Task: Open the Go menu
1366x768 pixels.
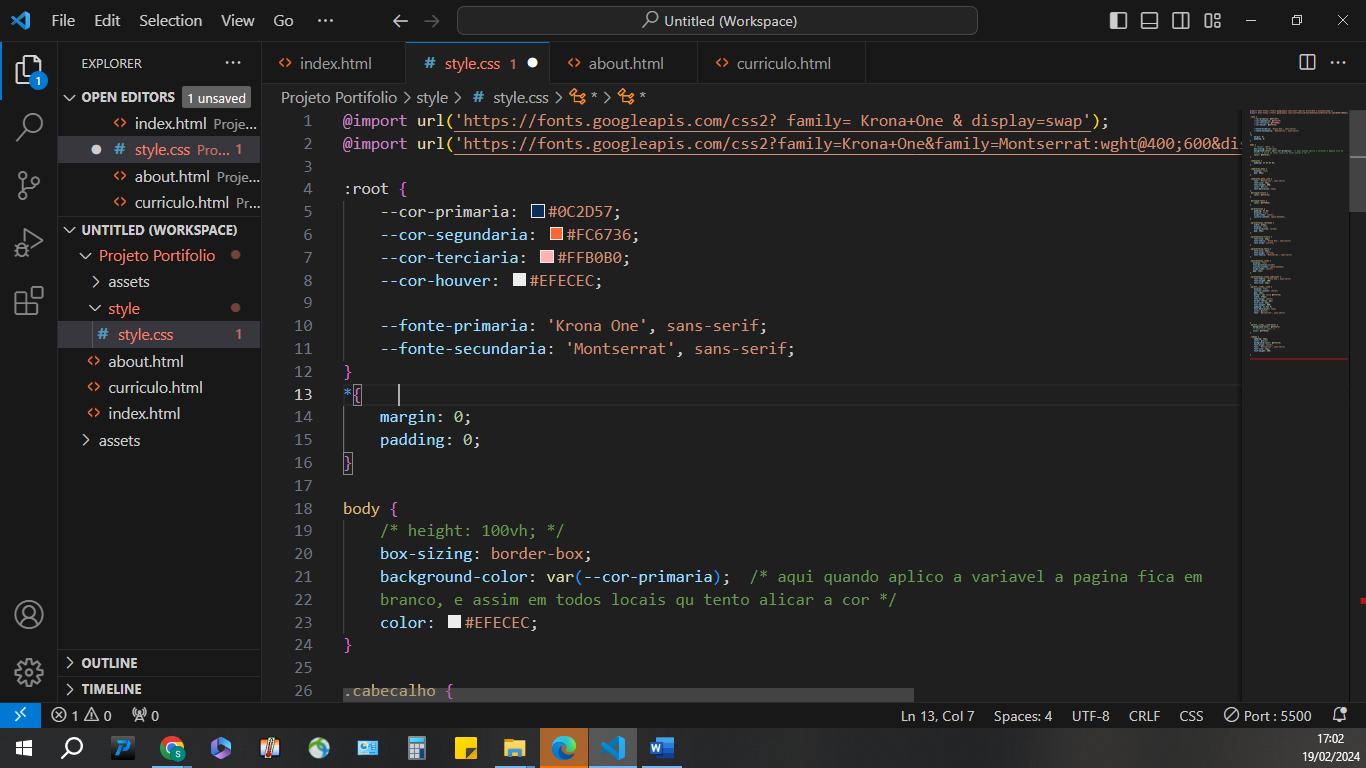Action: coord(284,20)
